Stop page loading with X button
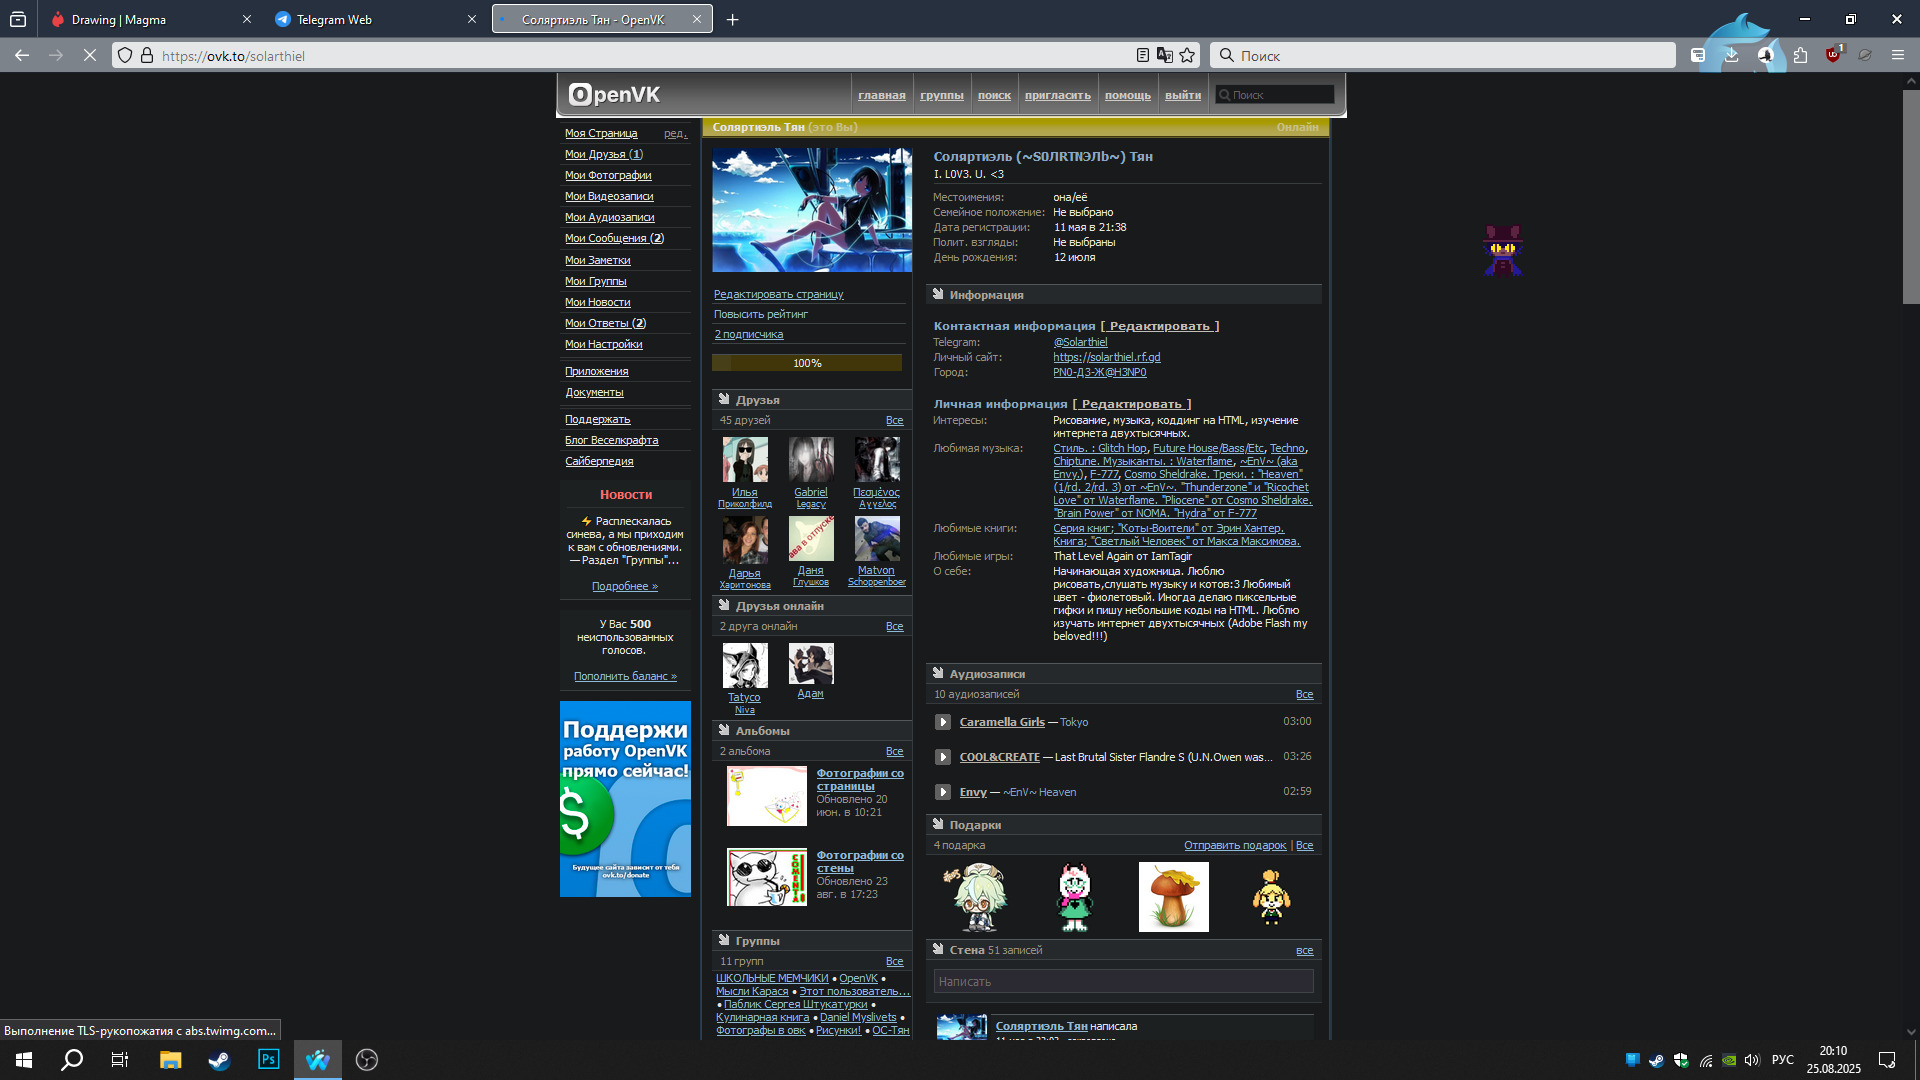 point(89,56)
